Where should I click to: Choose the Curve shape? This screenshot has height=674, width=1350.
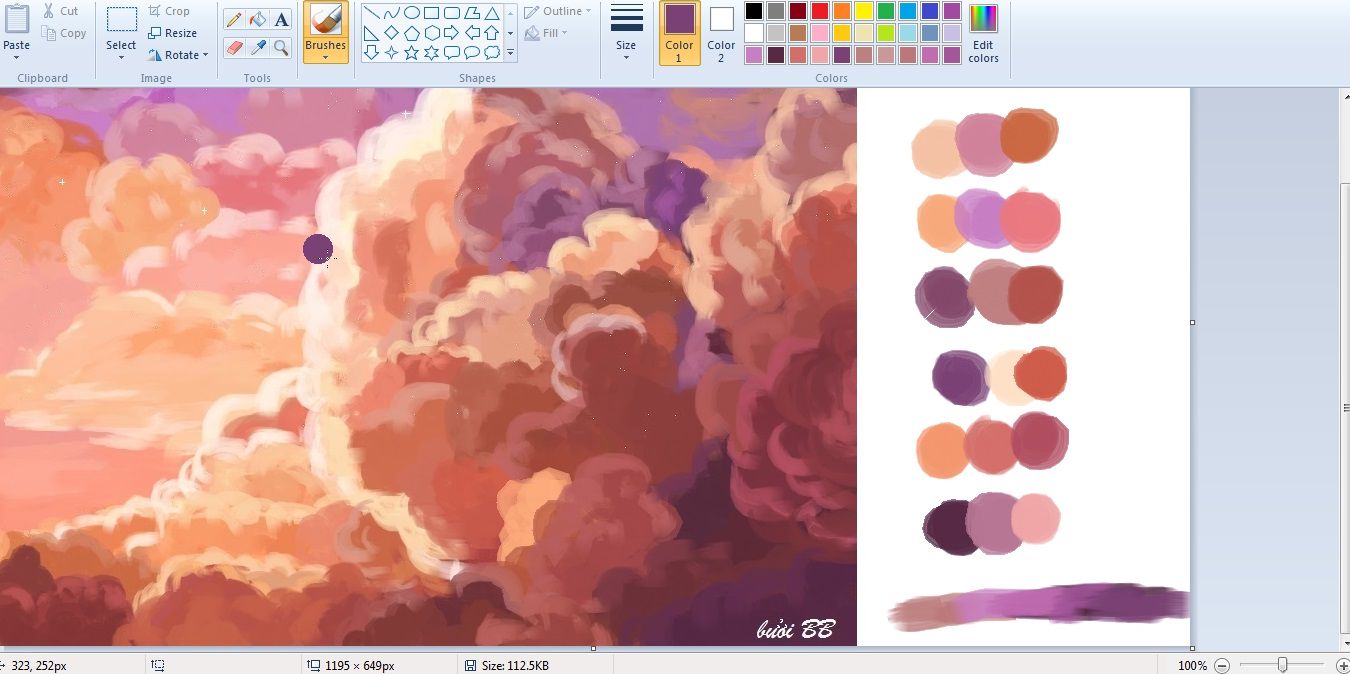pos(391,13)
